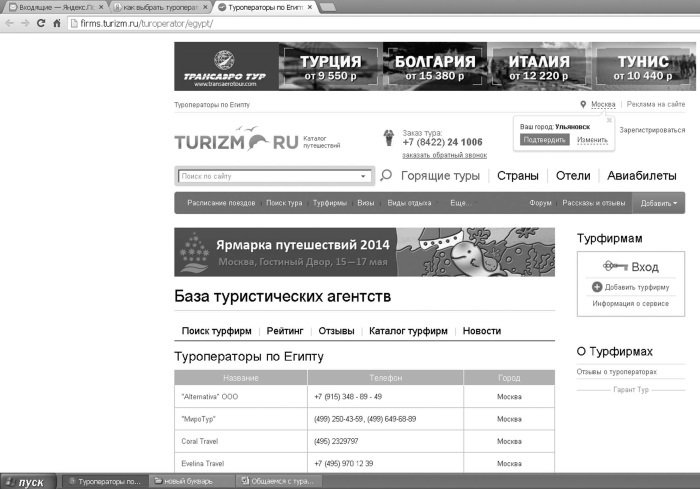Expand the site search field dropdown arrow
This screenshot has height=489, width=700.
[363, 176]
